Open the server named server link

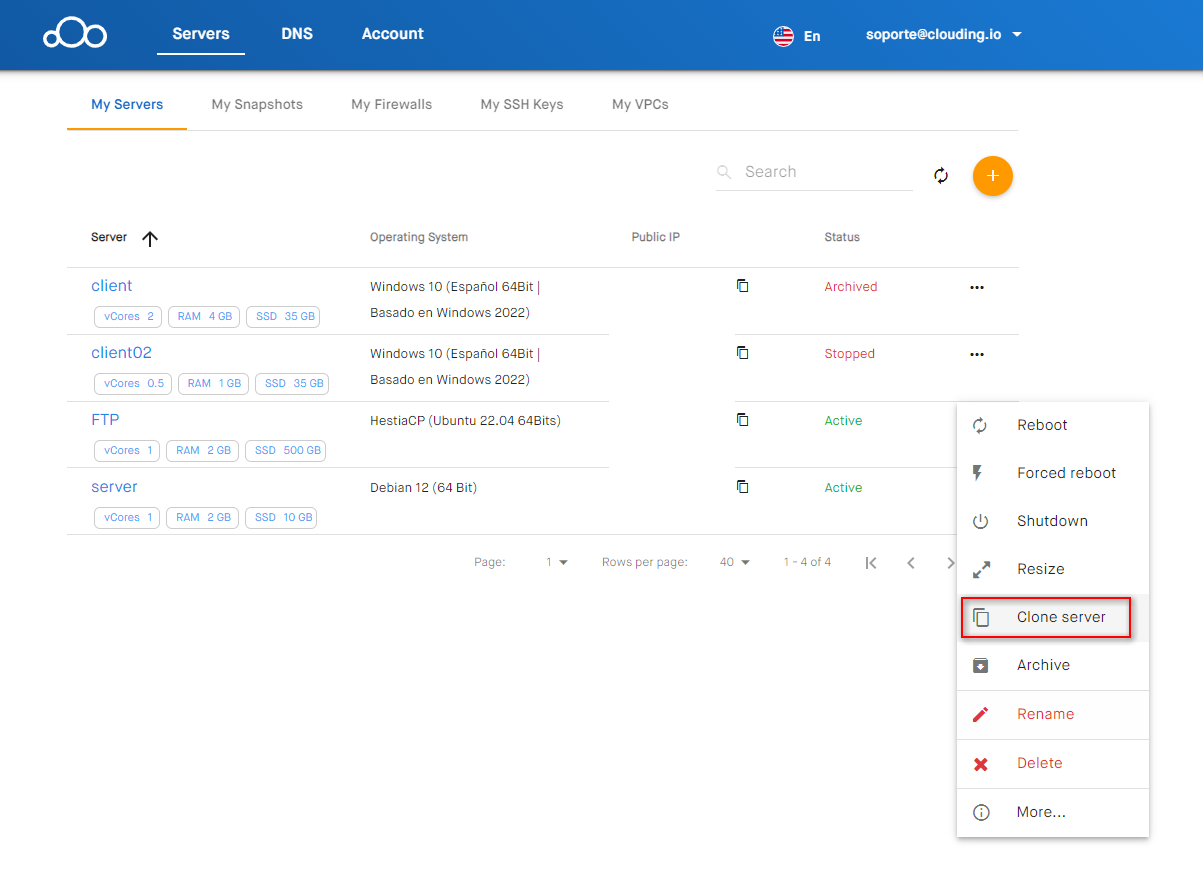114,487
